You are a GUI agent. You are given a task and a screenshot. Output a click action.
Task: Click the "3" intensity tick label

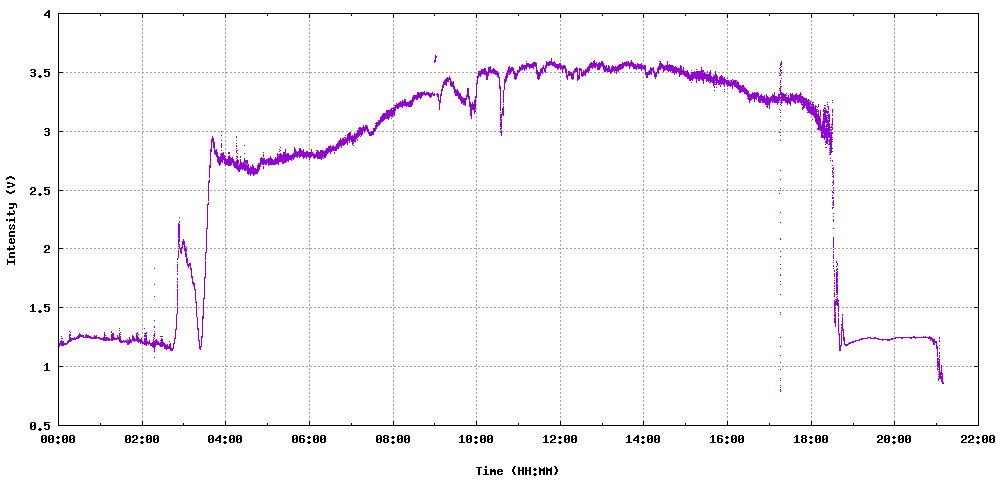[x=47, y=131]
